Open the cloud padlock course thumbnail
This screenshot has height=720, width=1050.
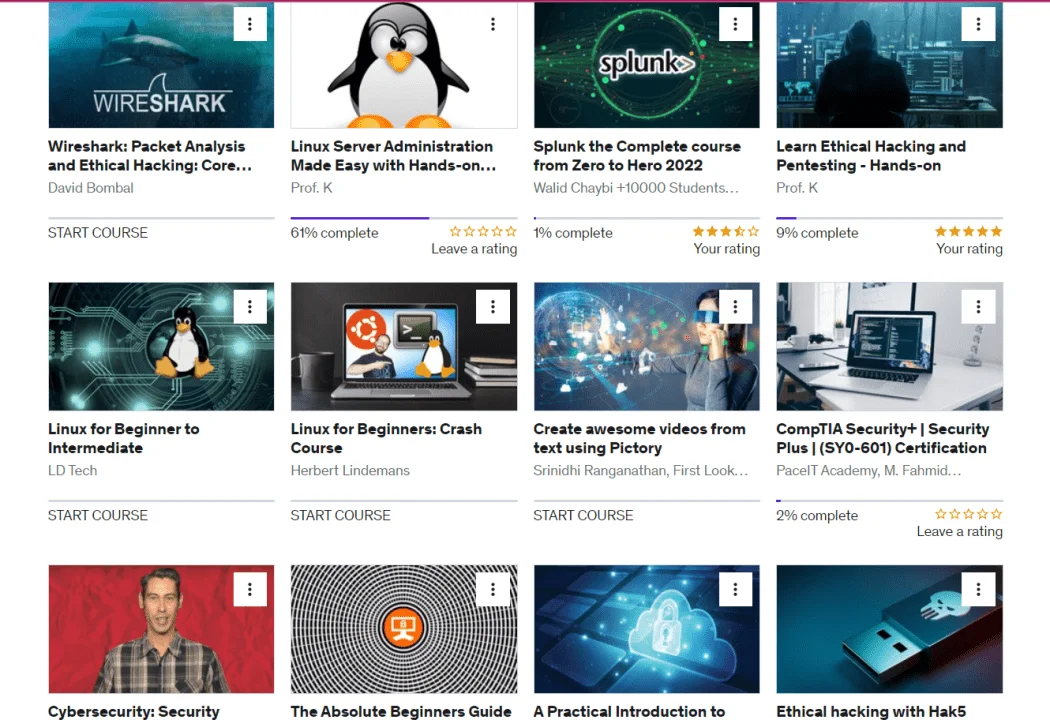tap(647, 629)
